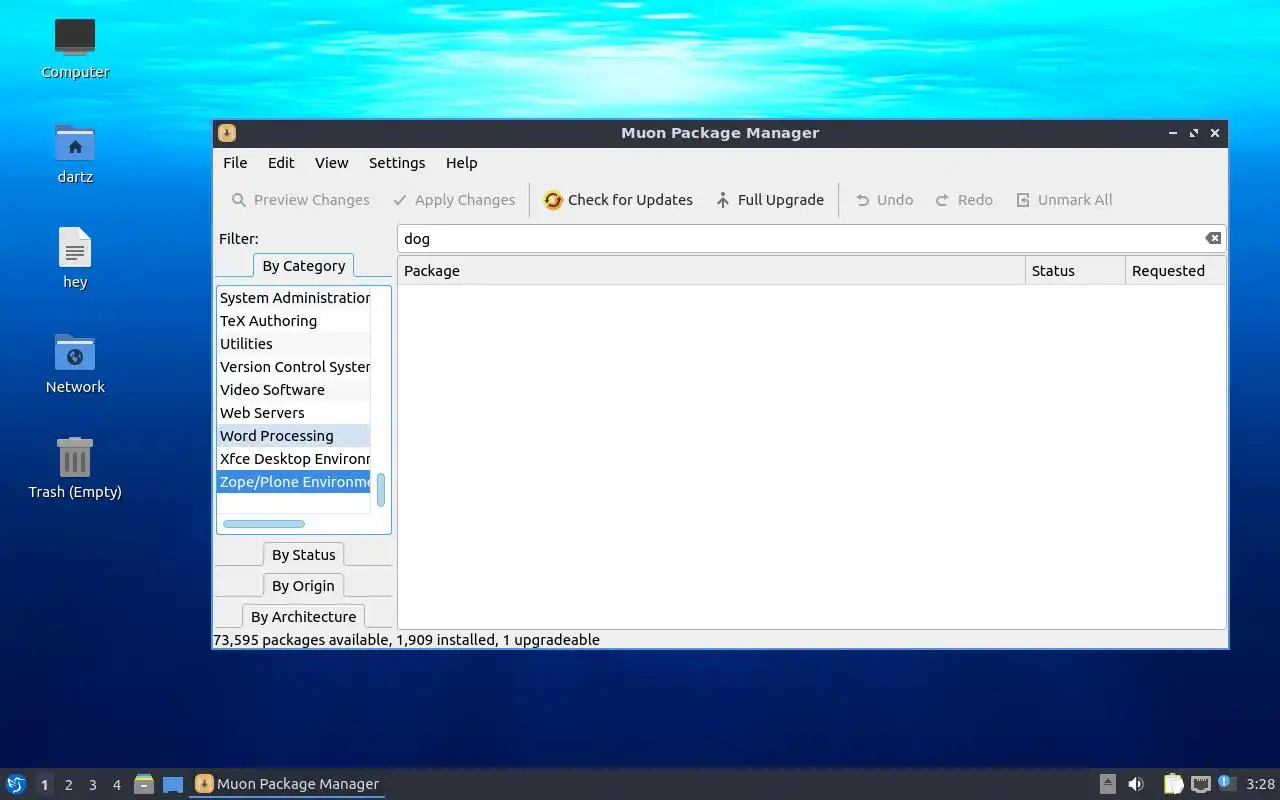Image resolution: width=1280 pixels, height=800 pixels.
Task: Open the Help menu
Action: point(461,163)
